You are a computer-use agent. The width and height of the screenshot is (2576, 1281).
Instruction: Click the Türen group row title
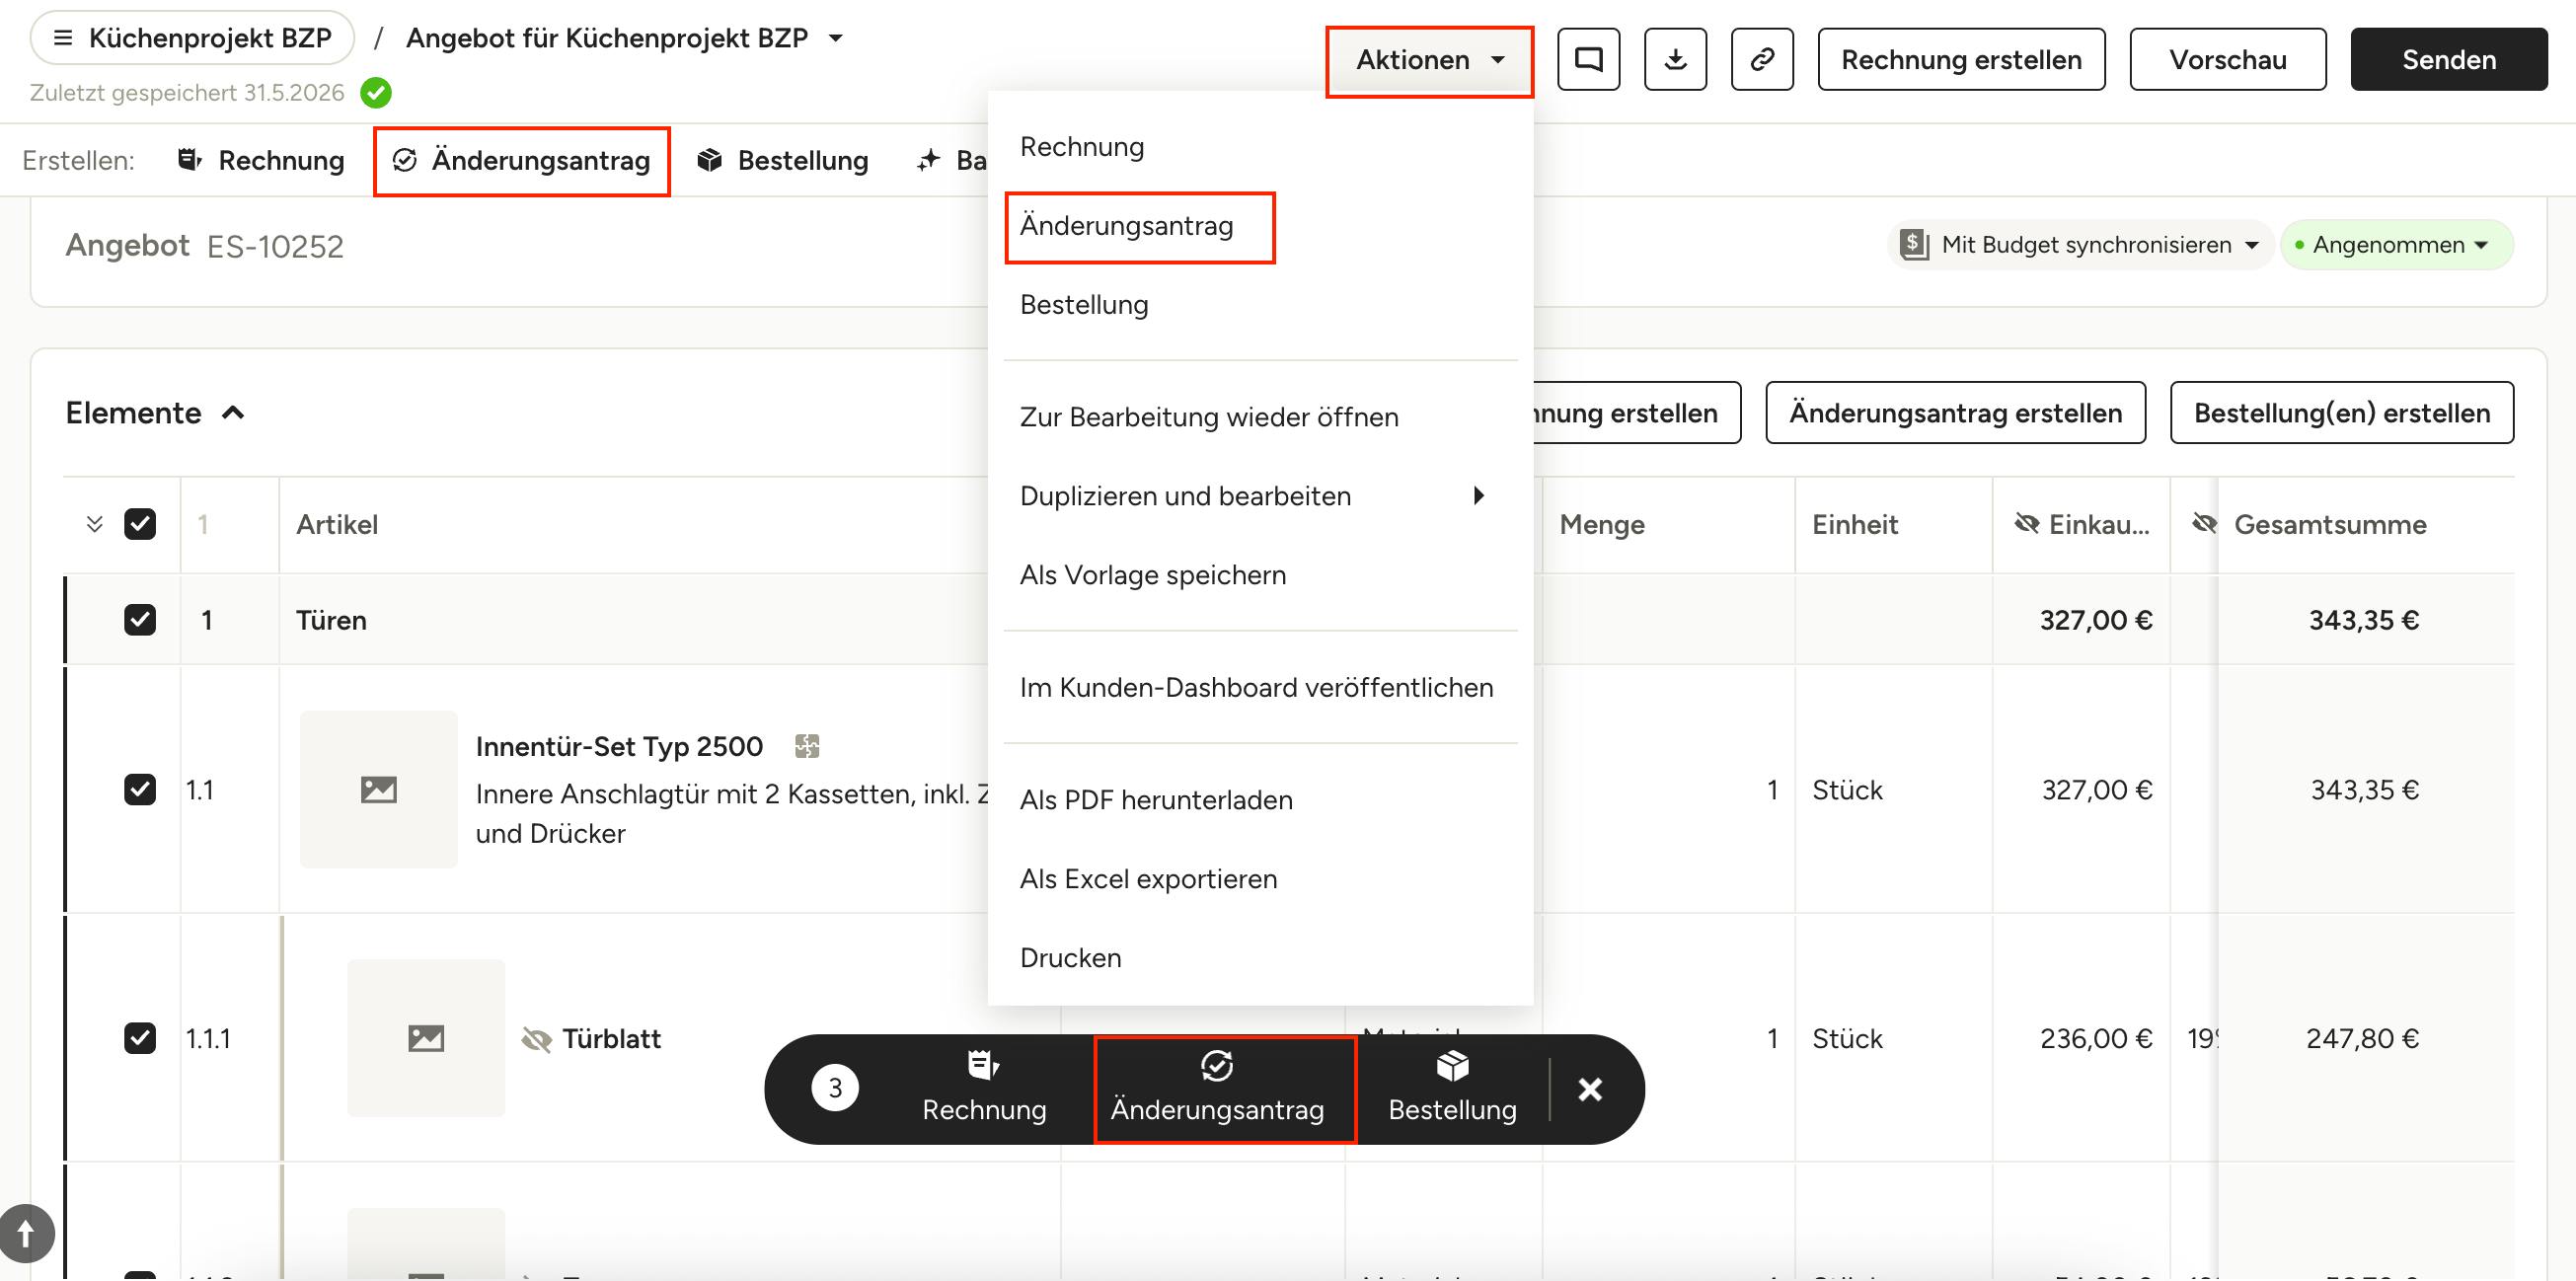point(331,621)
